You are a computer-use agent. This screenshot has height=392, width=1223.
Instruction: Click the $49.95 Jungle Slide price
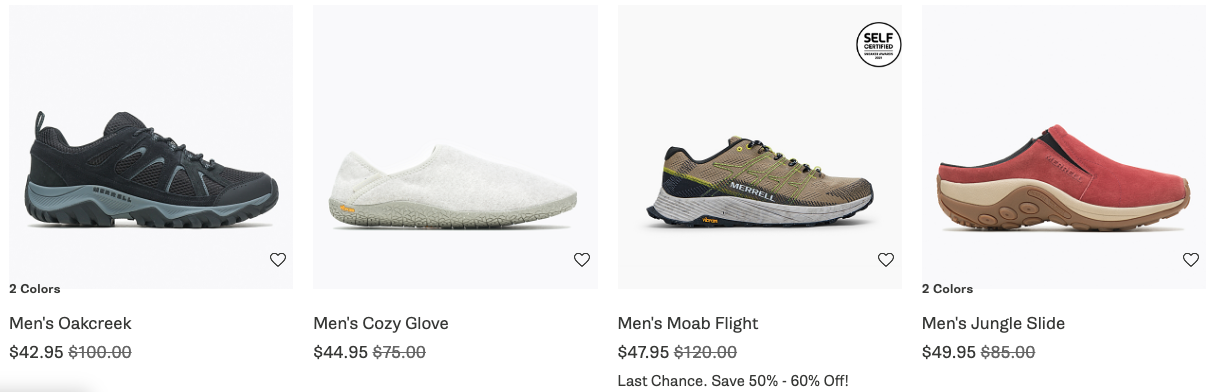point(949,352)
